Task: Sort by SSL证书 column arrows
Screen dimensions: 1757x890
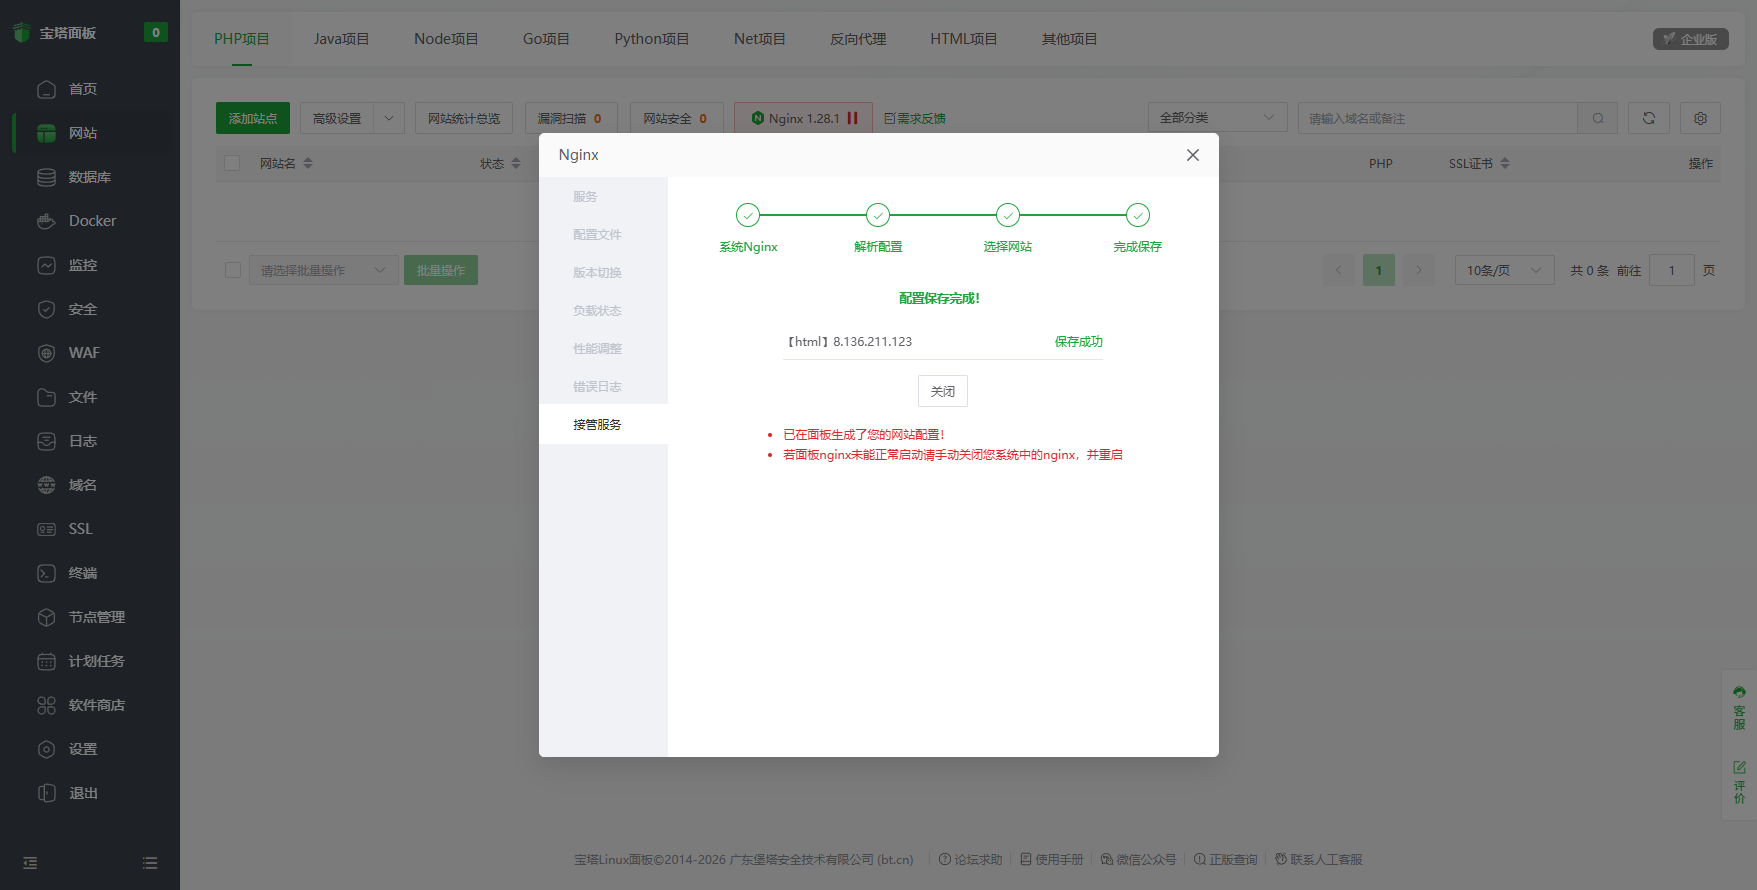Action: point(1505,163)
